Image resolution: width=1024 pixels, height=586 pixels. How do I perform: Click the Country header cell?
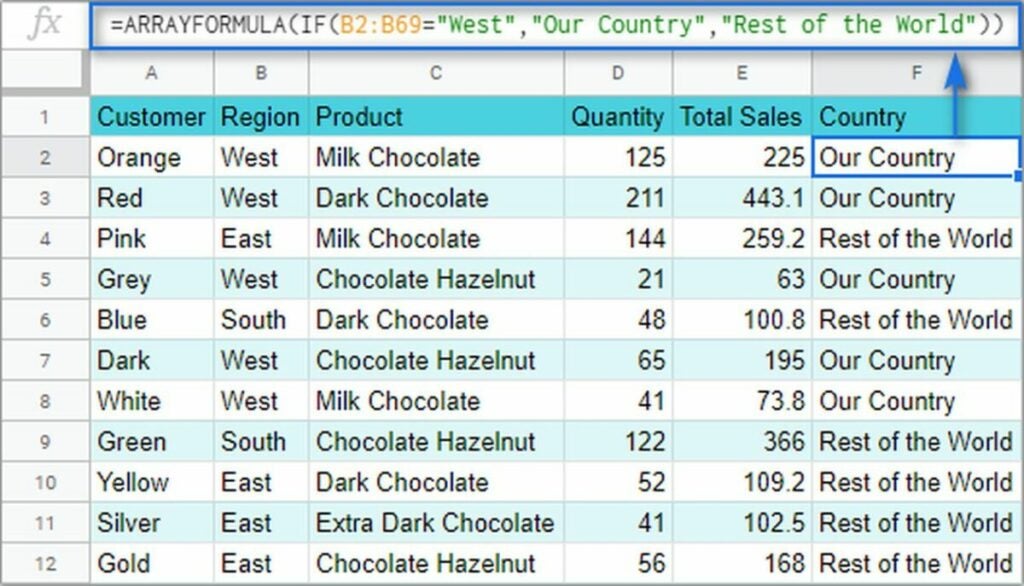pos(916,117)
